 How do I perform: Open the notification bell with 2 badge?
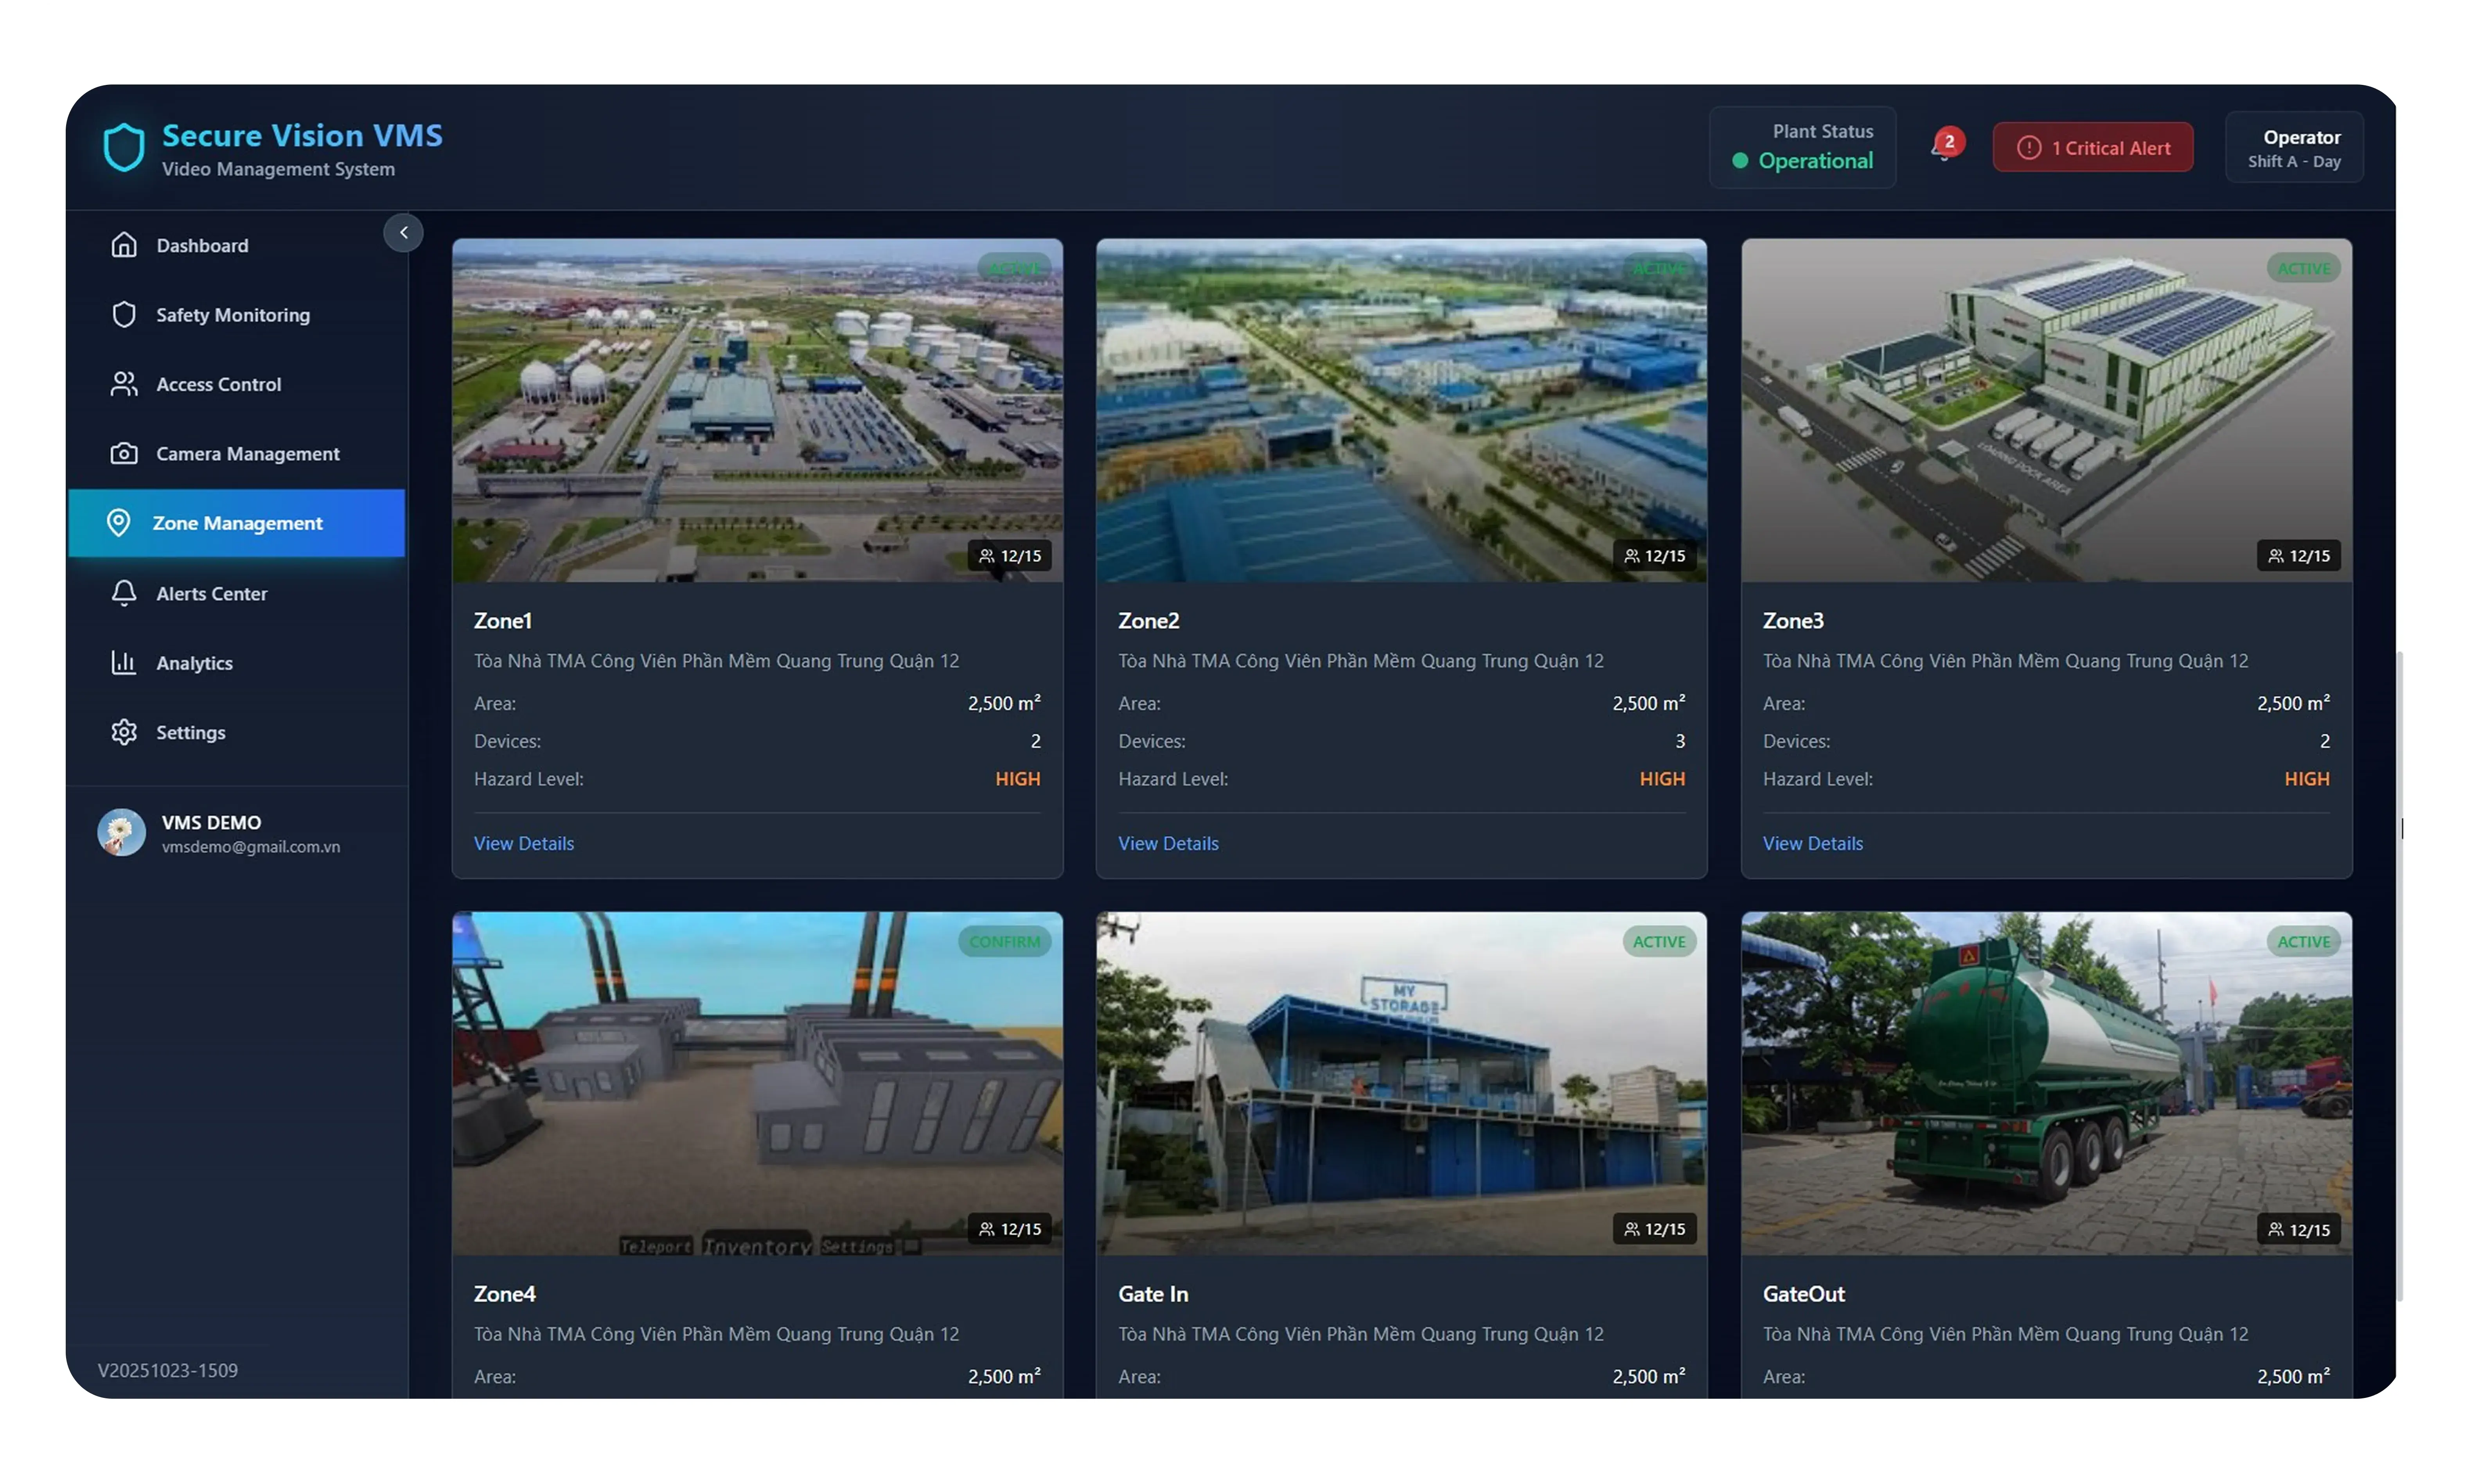point(1946,146)
